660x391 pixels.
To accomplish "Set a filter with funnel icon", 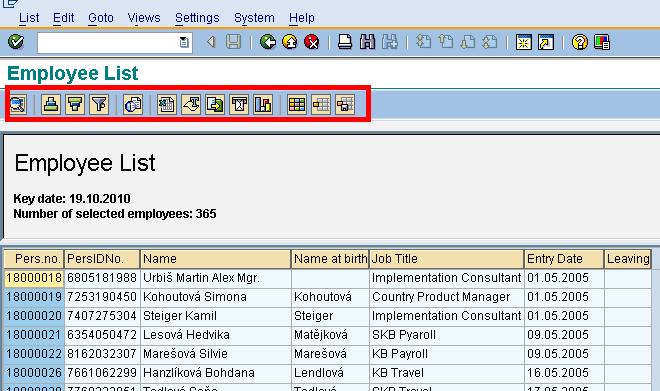I will pos(99,104).
